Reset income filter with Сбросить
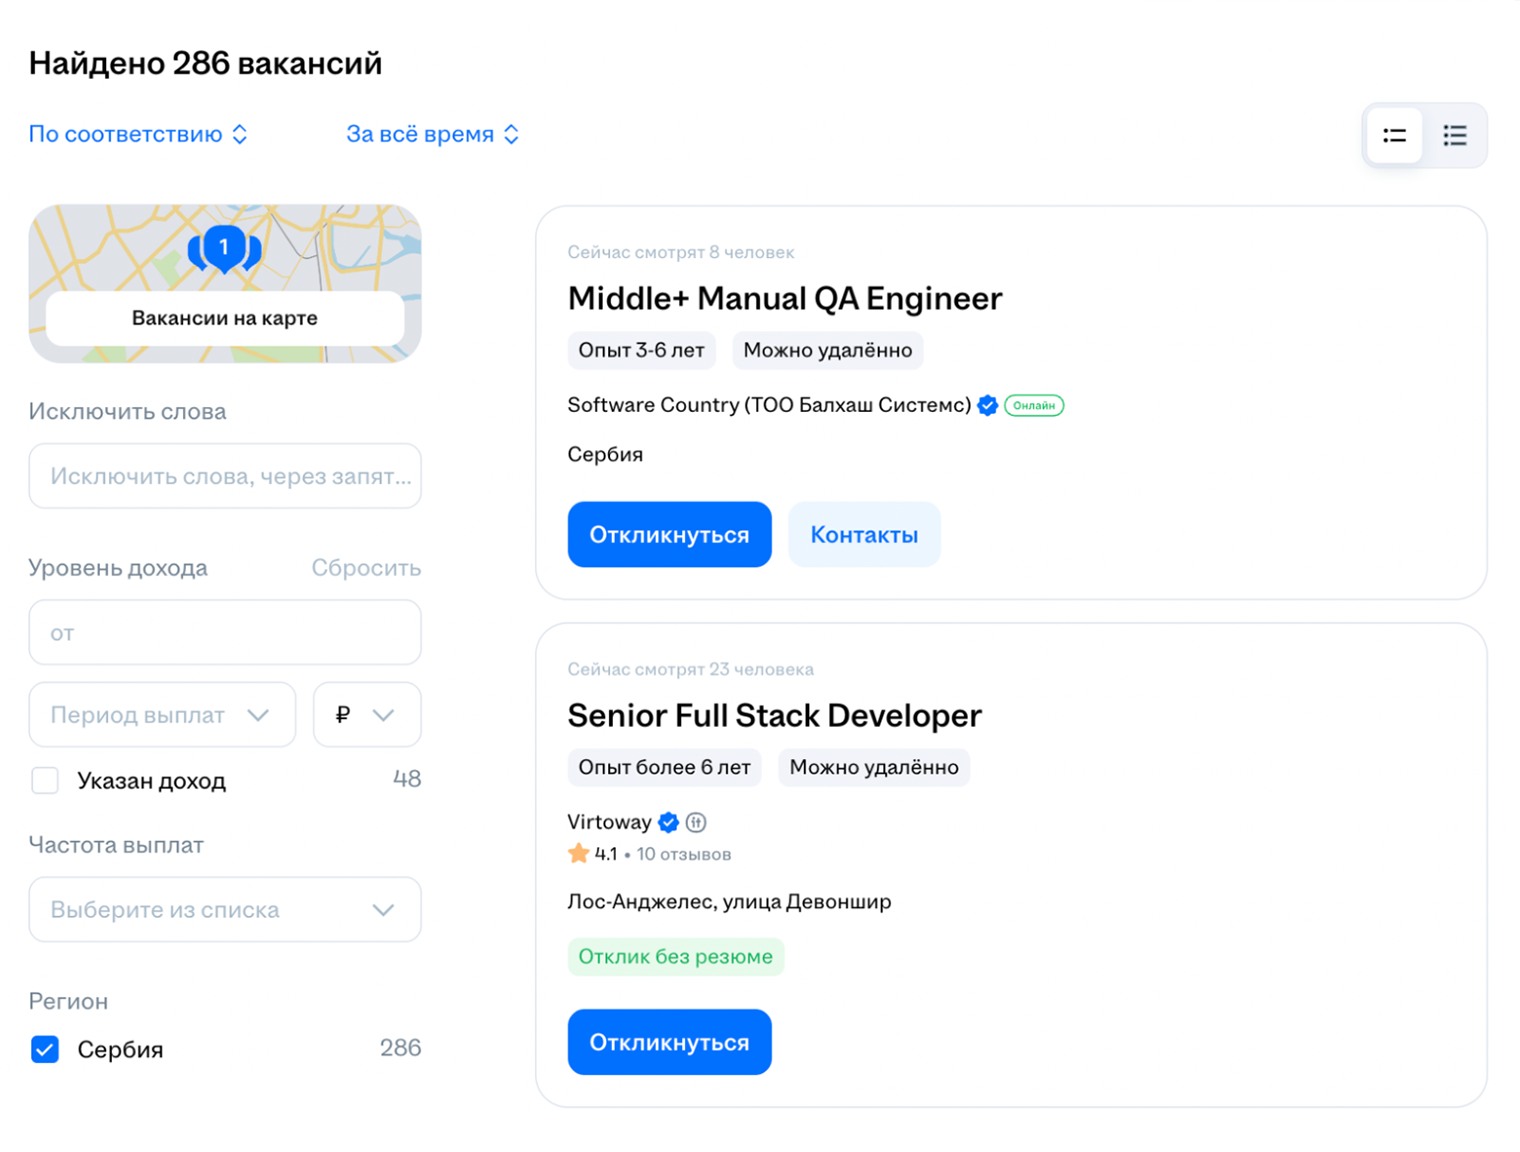Image resolution: width=1520 pixels, height=1152 pixels. coord(365,568)
